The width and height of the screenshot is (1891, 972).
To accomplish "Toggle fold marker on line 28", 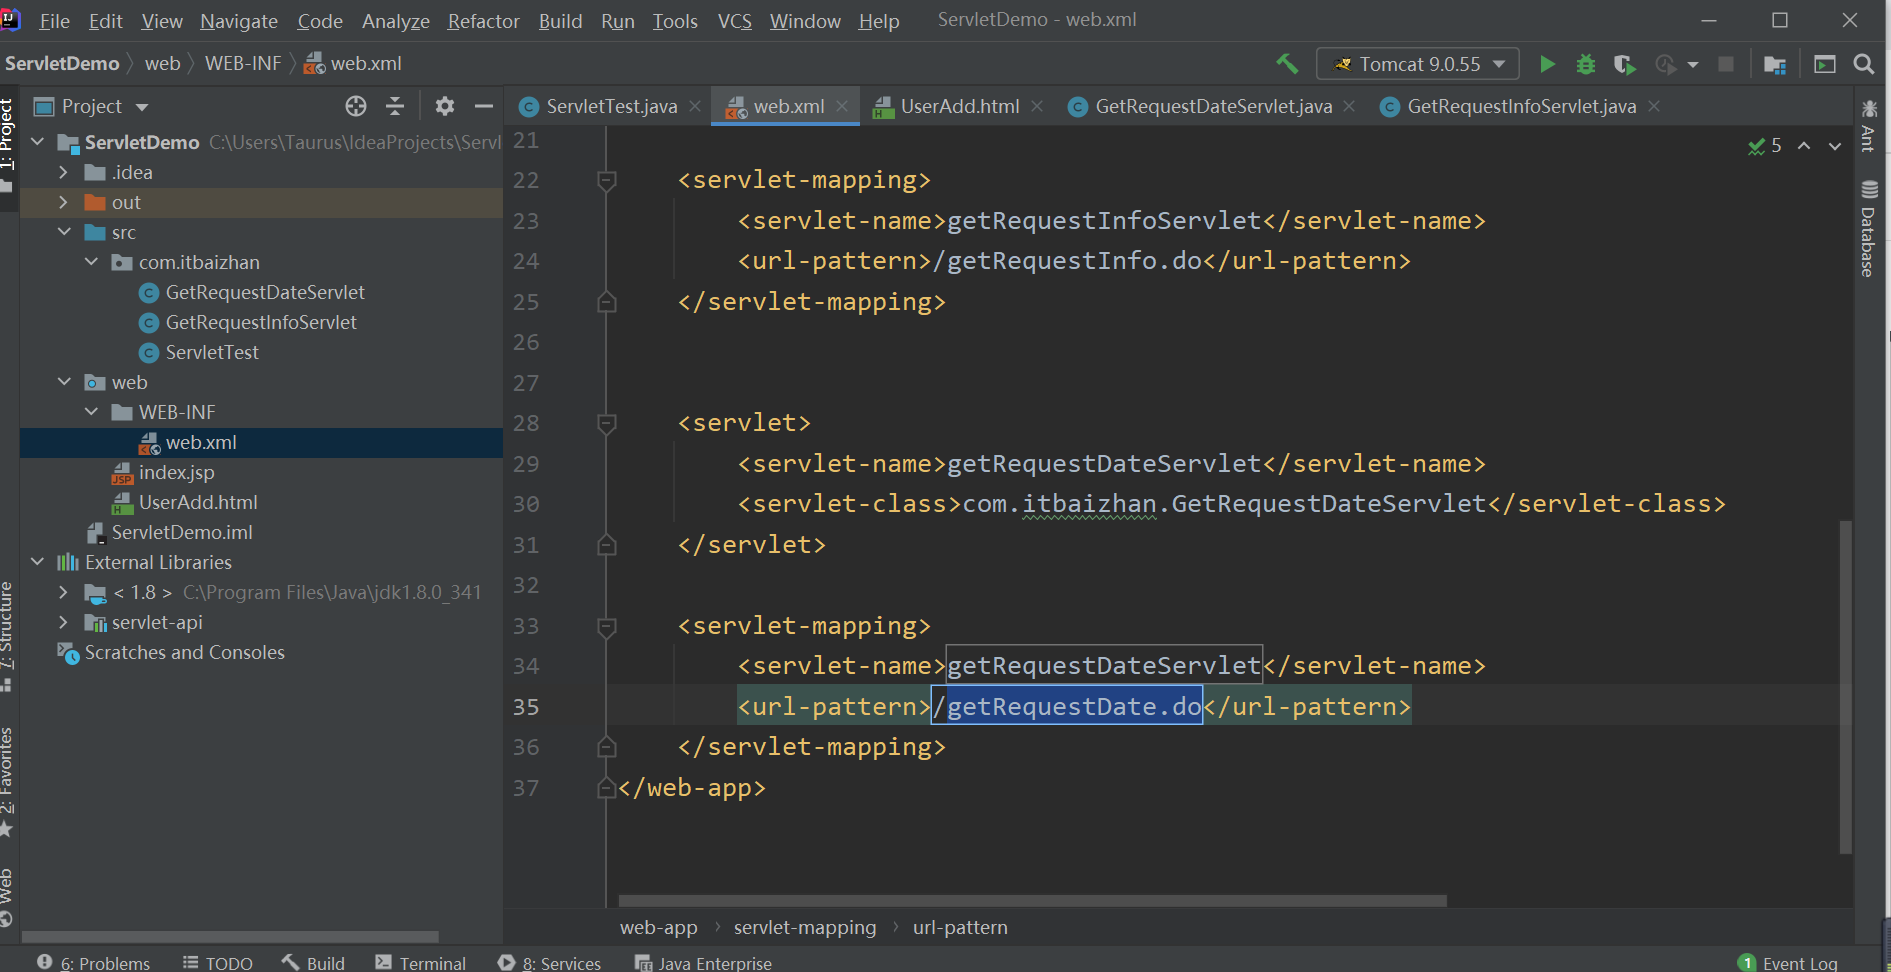I will pos(606,424).
